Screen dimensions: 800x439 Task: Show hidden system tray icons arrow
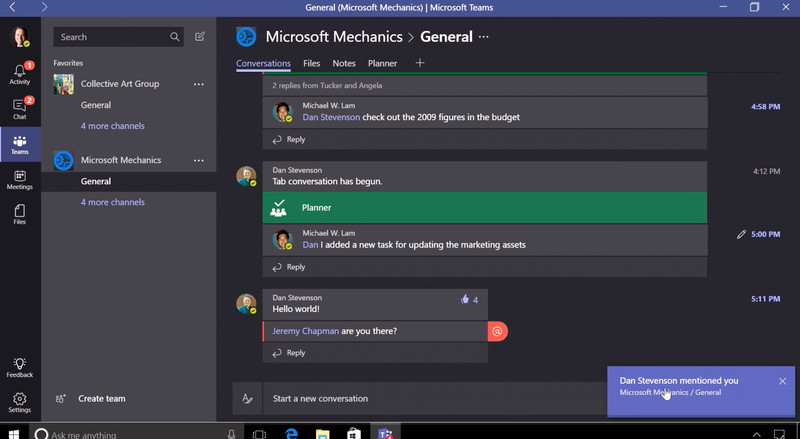pos(757,434)
